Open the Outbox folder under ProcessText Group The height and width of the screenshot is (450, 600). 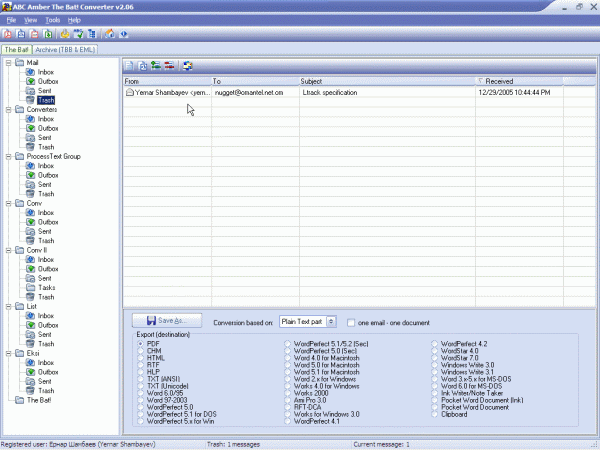click(48, 175)
